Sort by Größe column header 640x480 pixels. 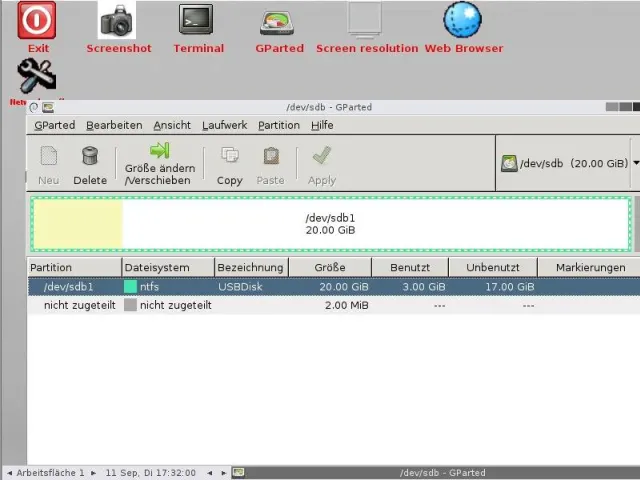(329, 267)
